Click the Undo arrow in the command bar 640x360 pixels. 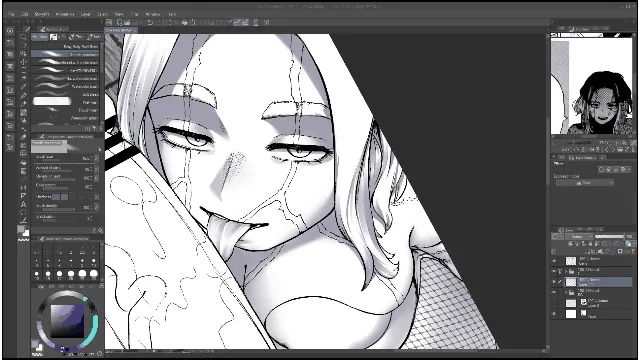click(150, 22)
